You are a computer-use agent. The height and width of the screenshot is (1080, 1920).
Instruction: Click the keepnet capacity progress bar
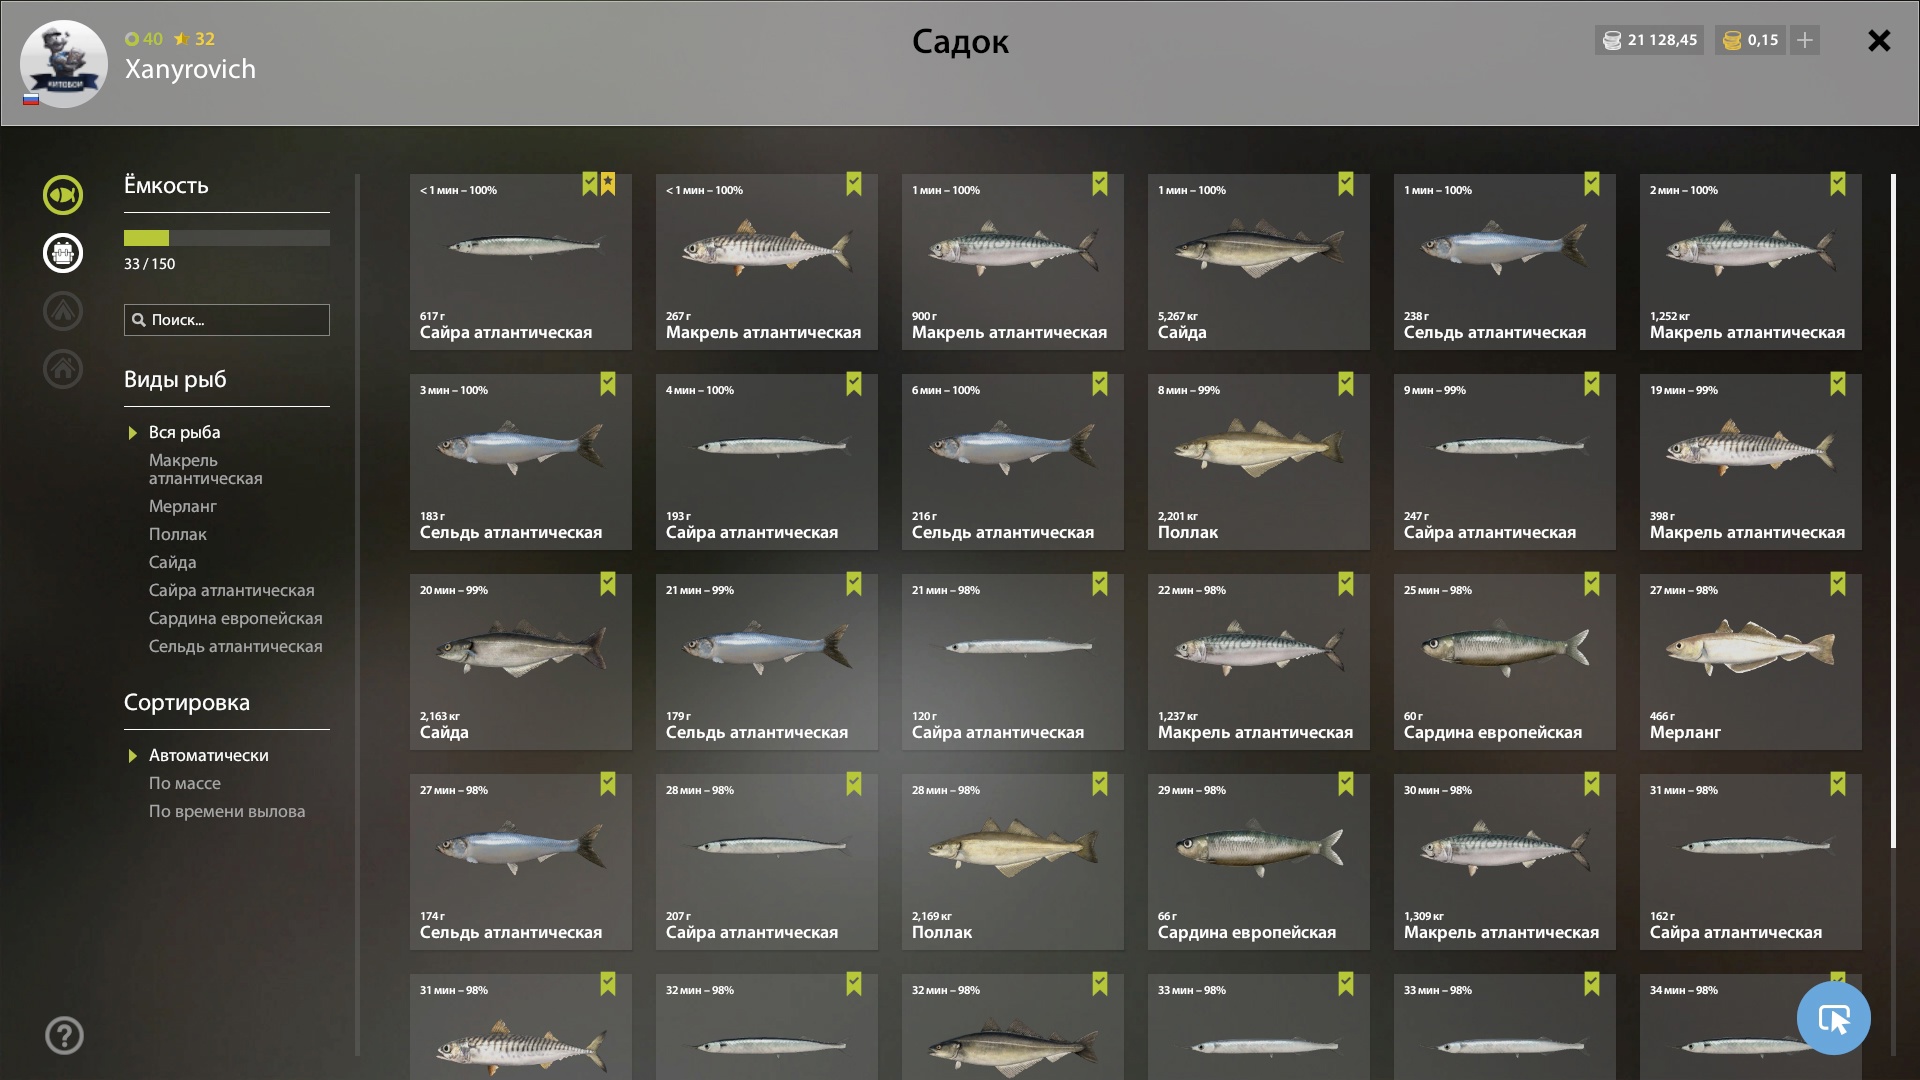coord(227,238)
